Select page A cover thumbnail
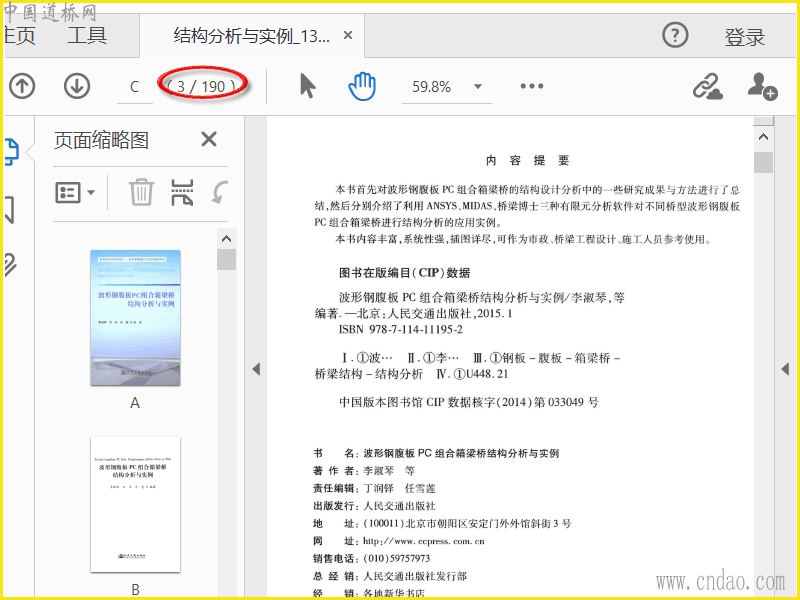The height and width of the screenshot is (600, 800). coord(135,317)
